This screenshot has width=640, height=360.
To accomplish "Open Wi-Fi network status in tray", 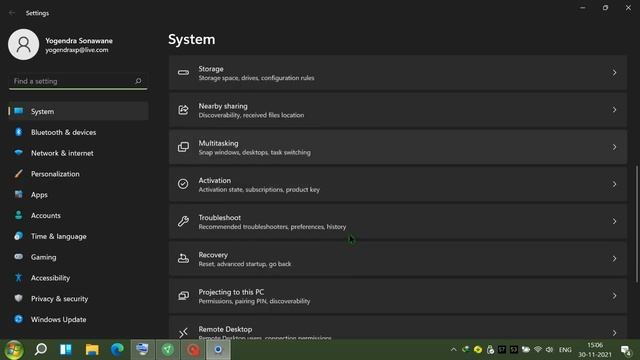I will [x=538, y=350].
